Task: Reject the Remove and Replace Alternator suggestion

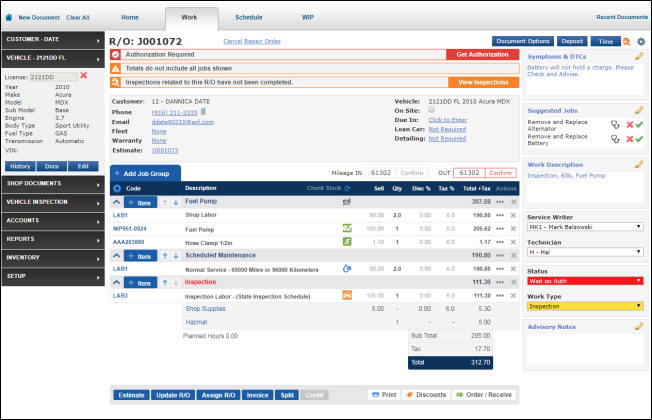Action: (x=630, y=125)
